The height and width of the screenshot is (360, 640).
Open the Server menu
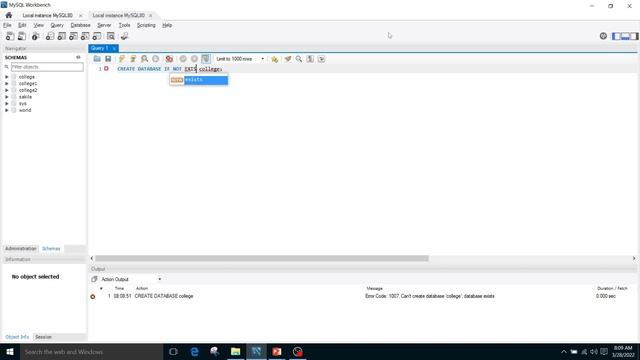[104, 25]
